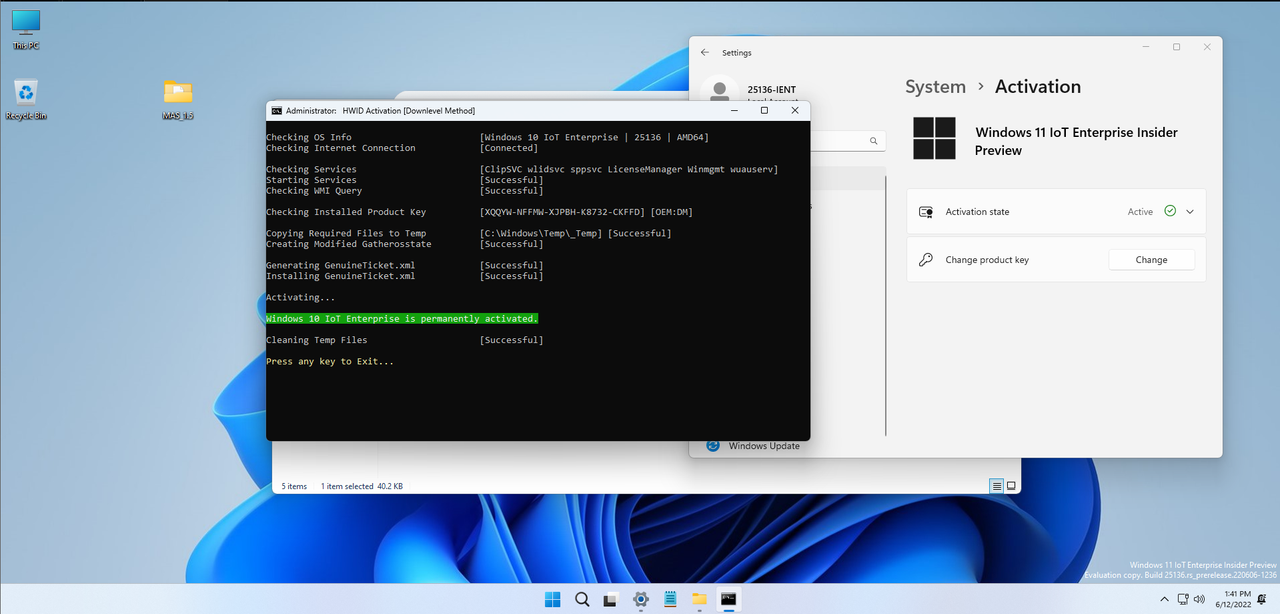1280x614 pixels.
Task: Click 'Checking Internet Connection' console line
Action: click(340, 148)
